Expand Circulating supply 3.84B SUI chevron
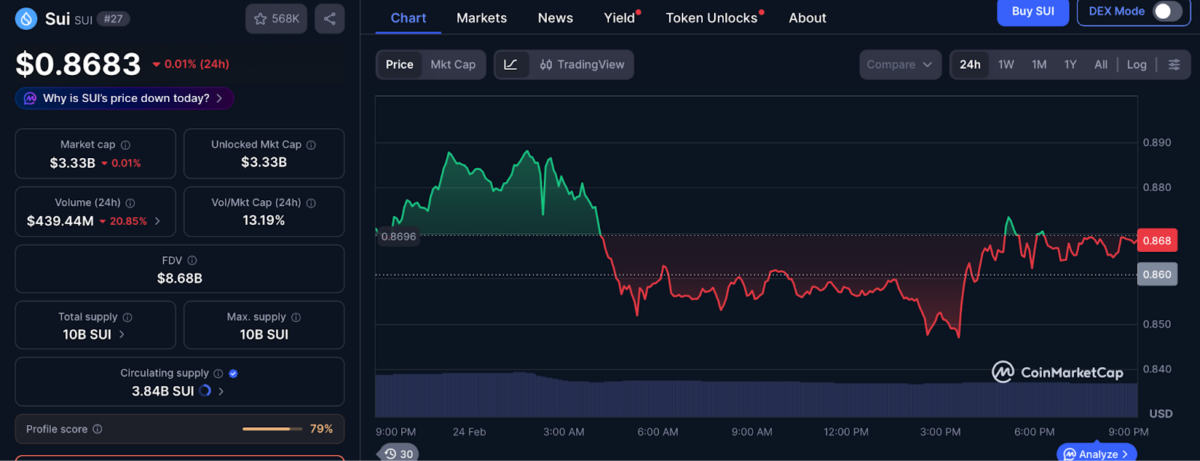The height and width of the screenshot is (461, 1200). [x=221, y=391]
